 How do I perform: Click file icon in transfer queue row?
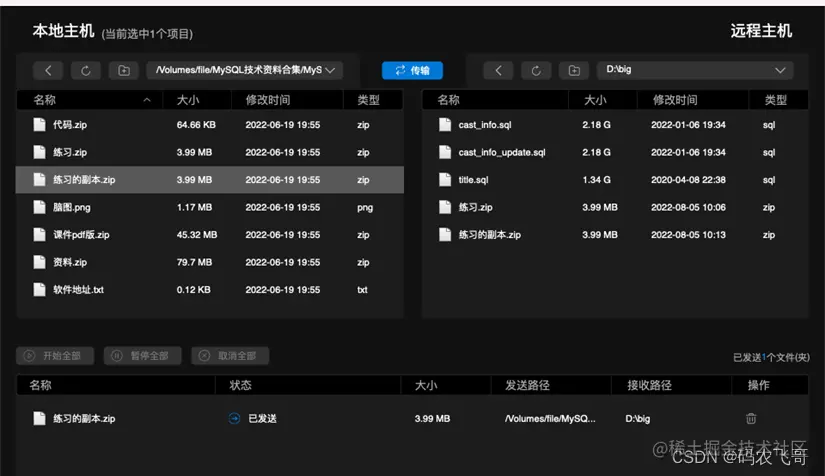[39, 419]
